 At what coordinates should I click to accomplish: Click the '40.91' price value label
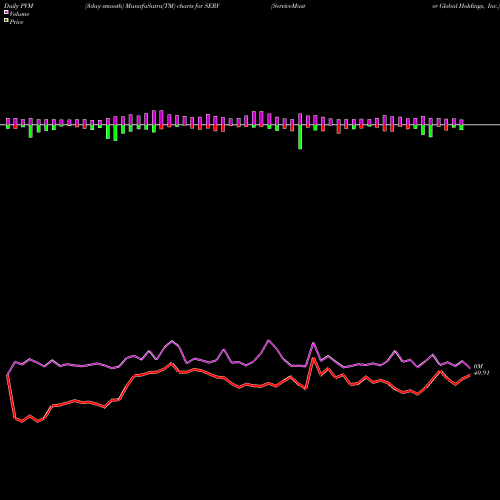tap(482, 373)
